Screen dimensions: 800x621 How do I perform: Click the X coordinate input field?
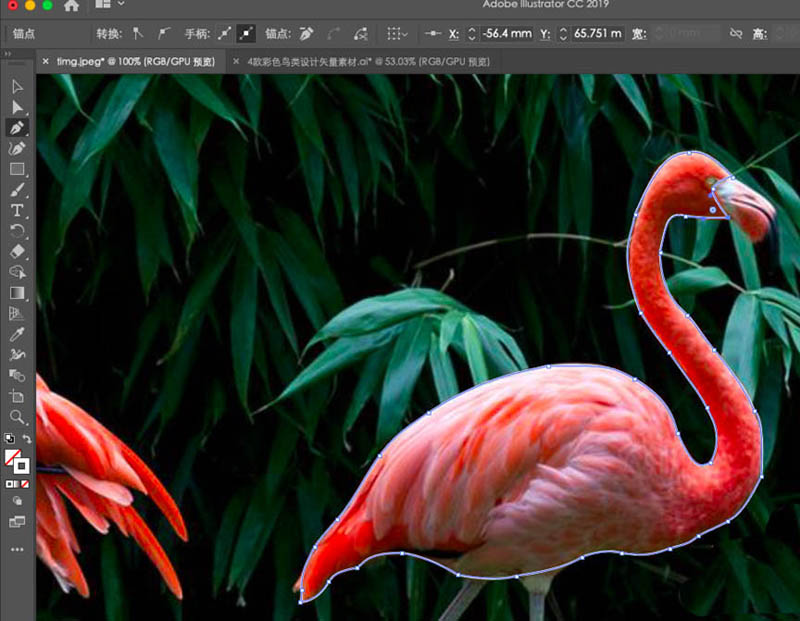tap(507, 33)
